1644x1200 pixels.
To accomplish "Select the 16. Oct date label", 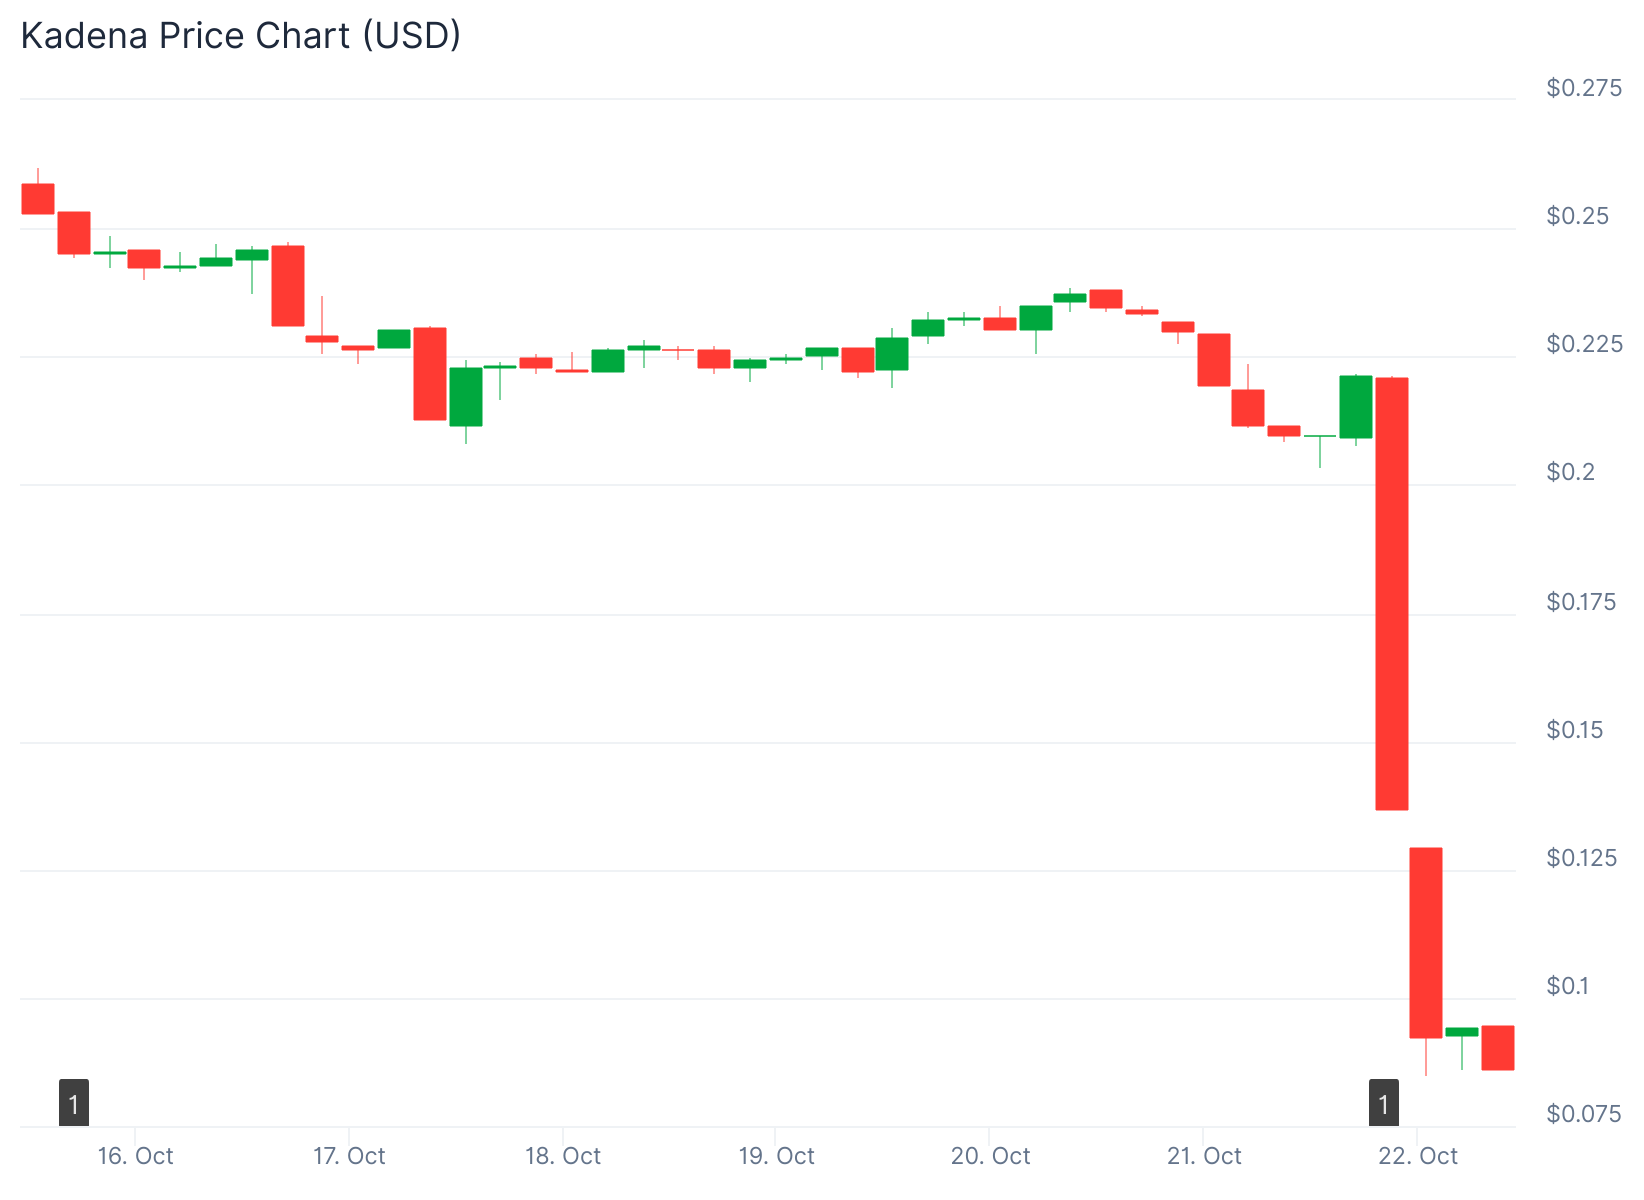I will (x=135, y=1156).
